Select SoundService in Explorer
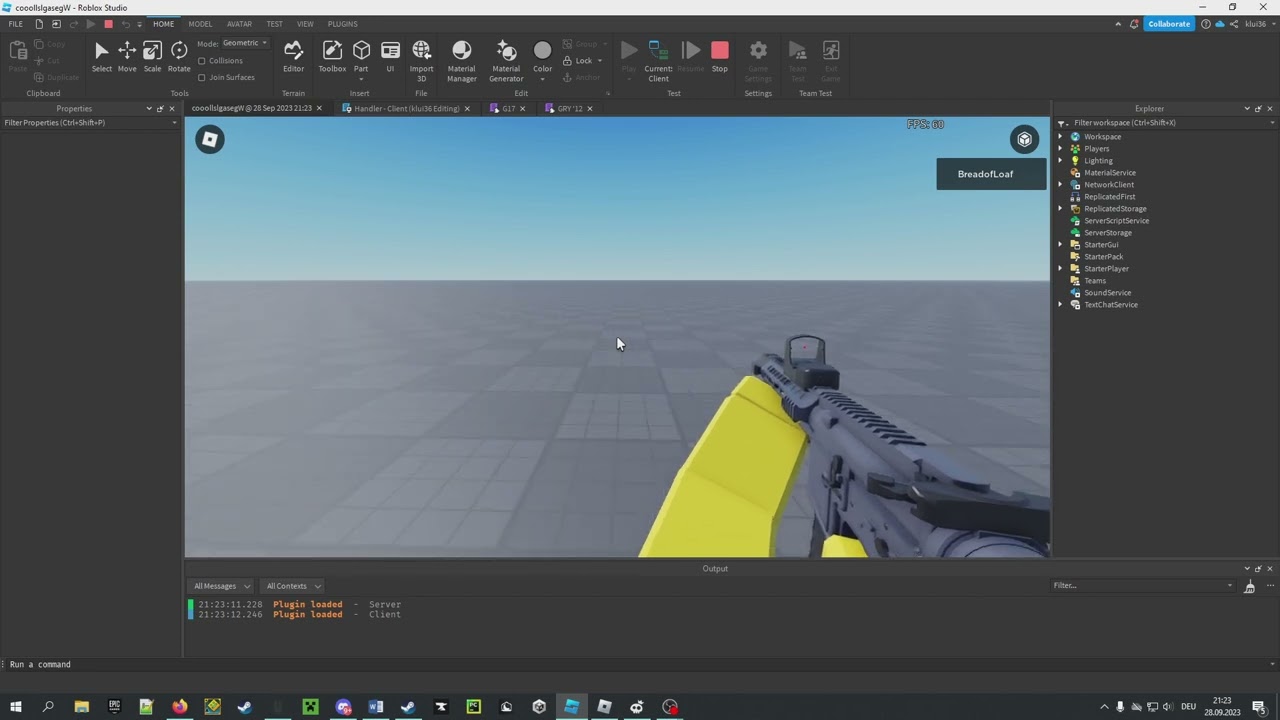The width and height of the screenshot is (1280, 720). (x=1107, y=293)
